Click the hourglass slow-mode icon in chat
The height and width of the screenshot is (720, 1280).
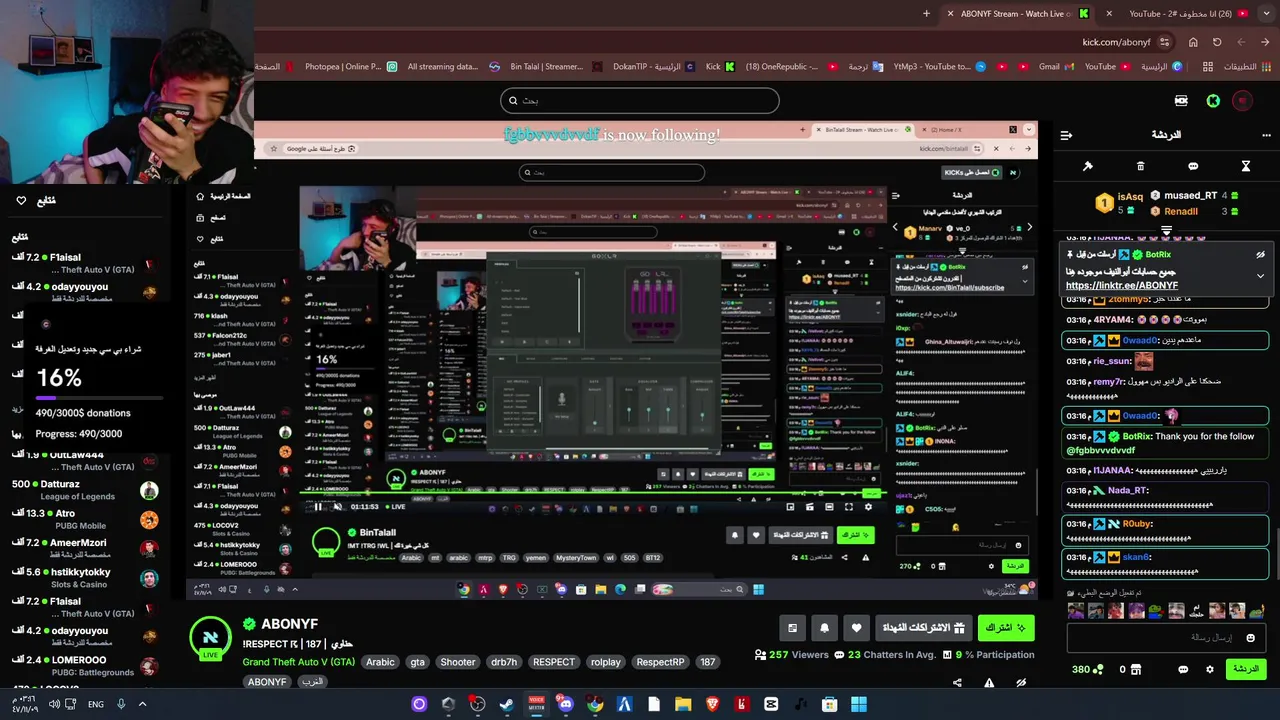point(1246,166)
